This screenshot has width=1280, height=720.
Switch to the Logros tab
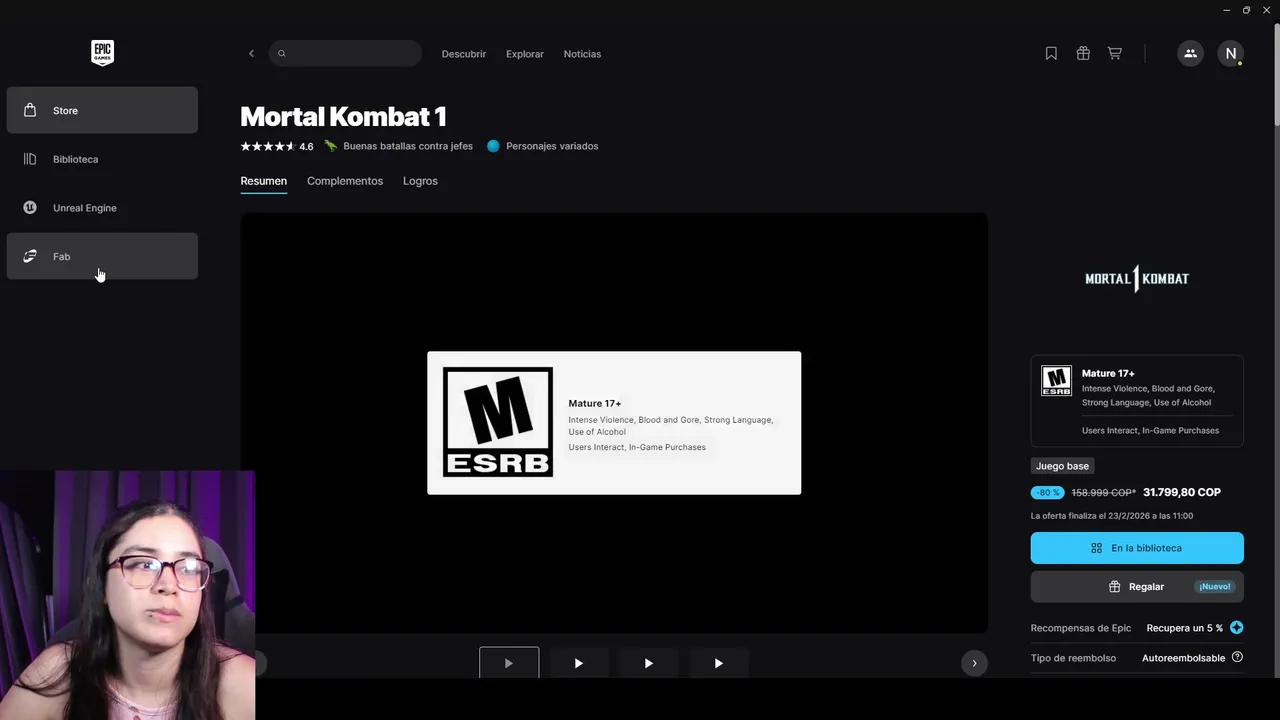tap(420, 181)
